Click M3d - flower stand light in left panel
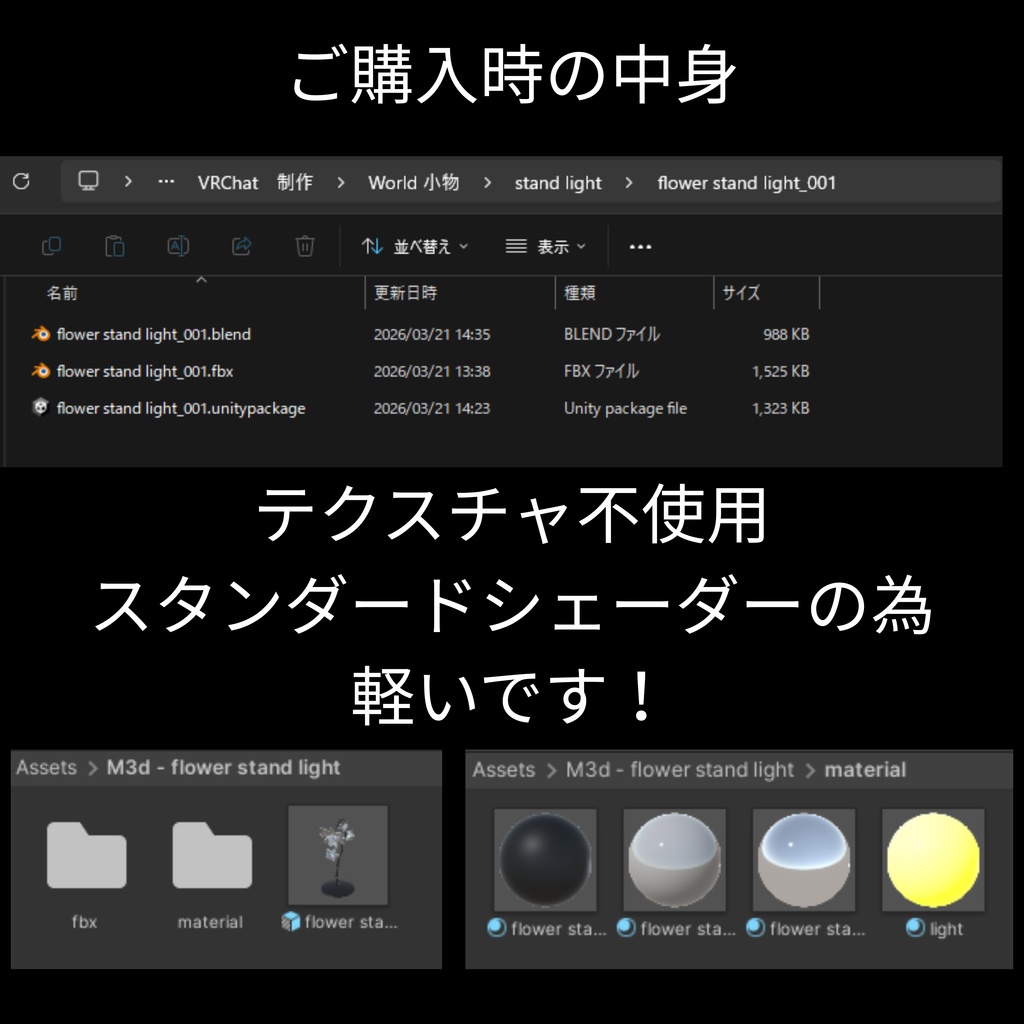The image size is (1024, 1024). tap(223, 767)
